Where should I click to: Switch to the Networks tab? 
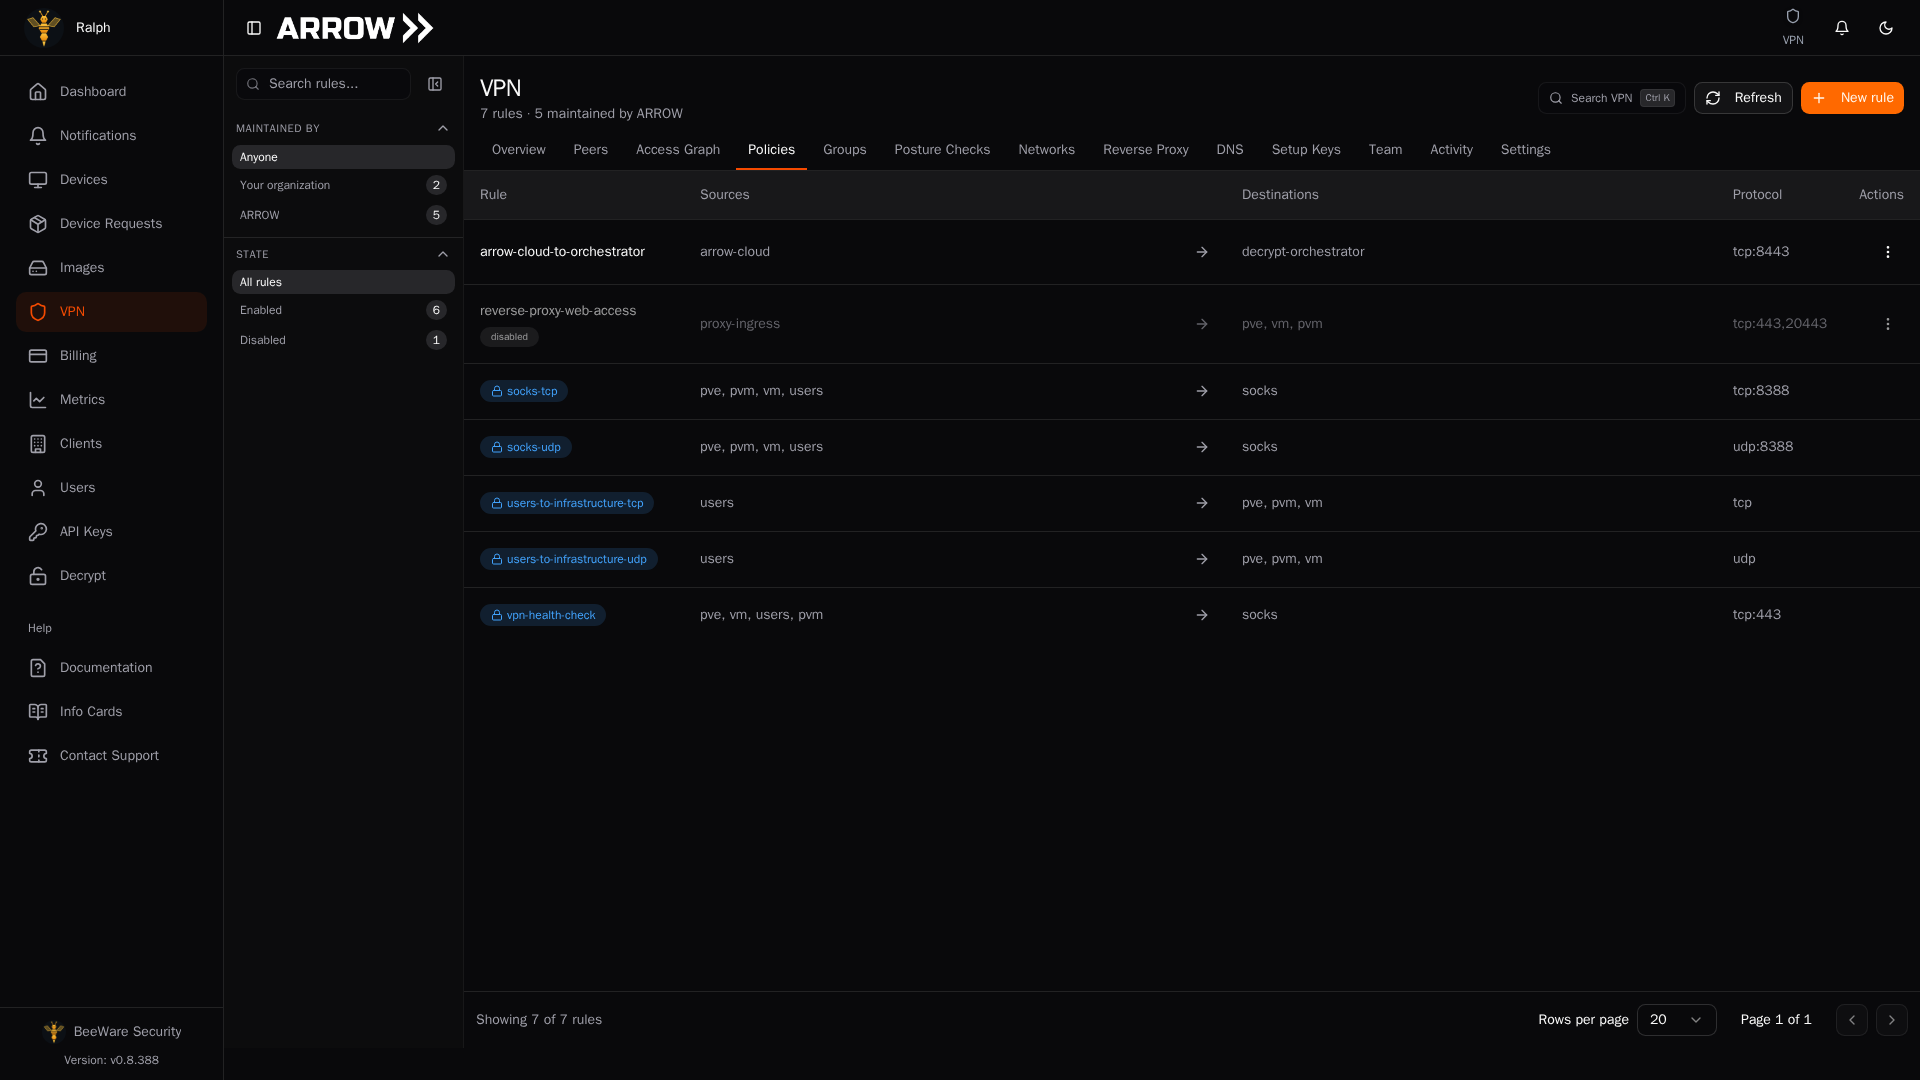[1046, 150]
